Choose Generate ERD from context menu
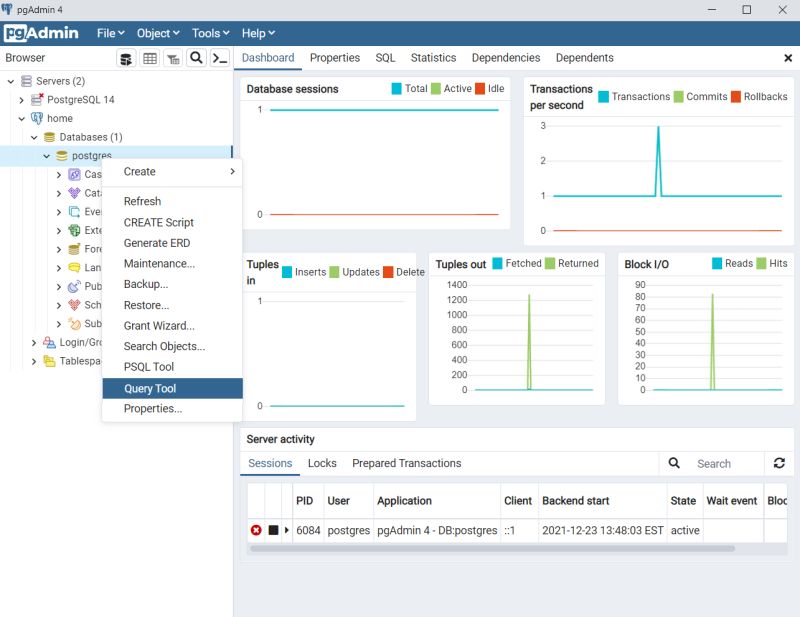The height and width of the screenshot is (617, 800). pos(172,243)
